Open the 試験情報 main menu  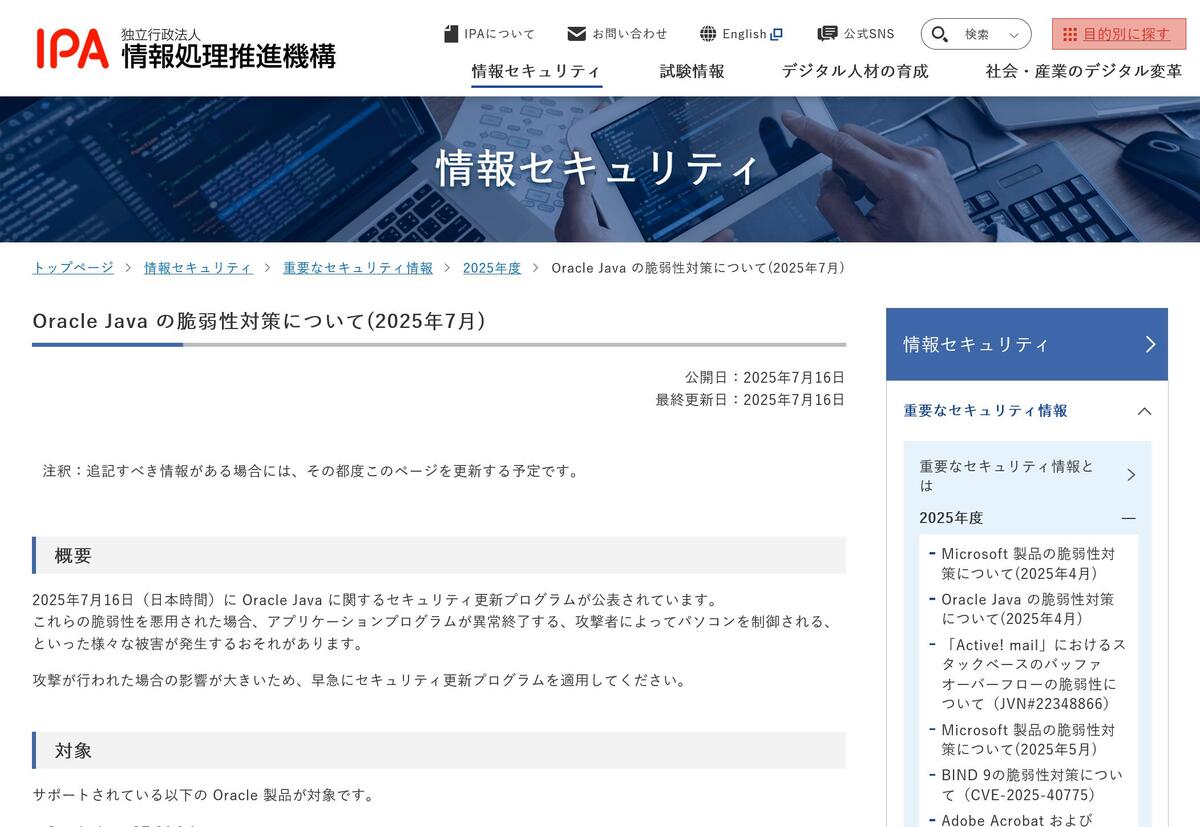pos(692,71)
